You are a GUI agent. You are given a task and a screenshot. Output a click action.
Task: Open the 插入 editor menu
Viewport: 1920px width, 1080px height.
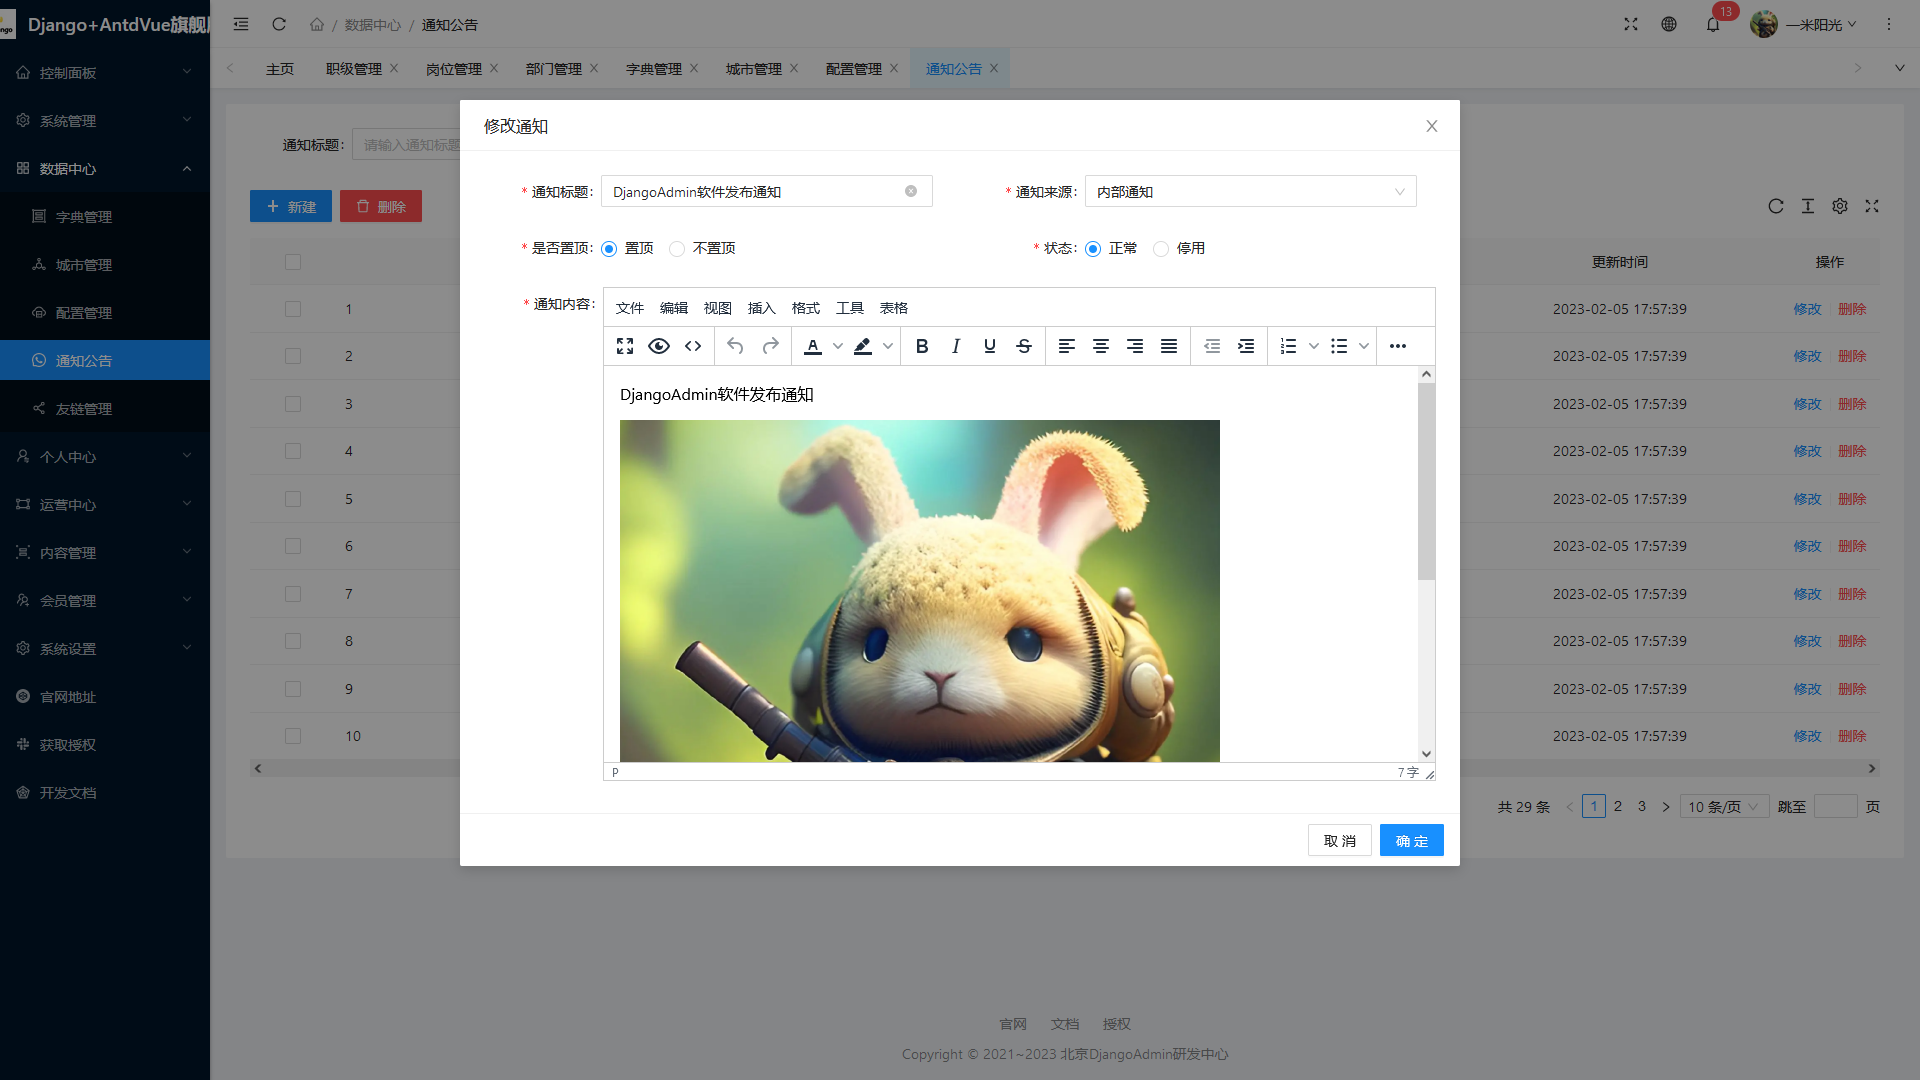pyautogui.click(x=761, y=308)
